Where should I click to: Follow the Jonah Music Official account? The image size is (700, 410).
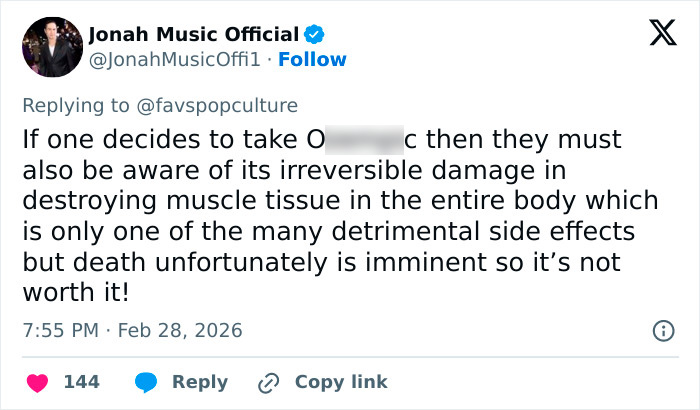(x=313, y=60)
